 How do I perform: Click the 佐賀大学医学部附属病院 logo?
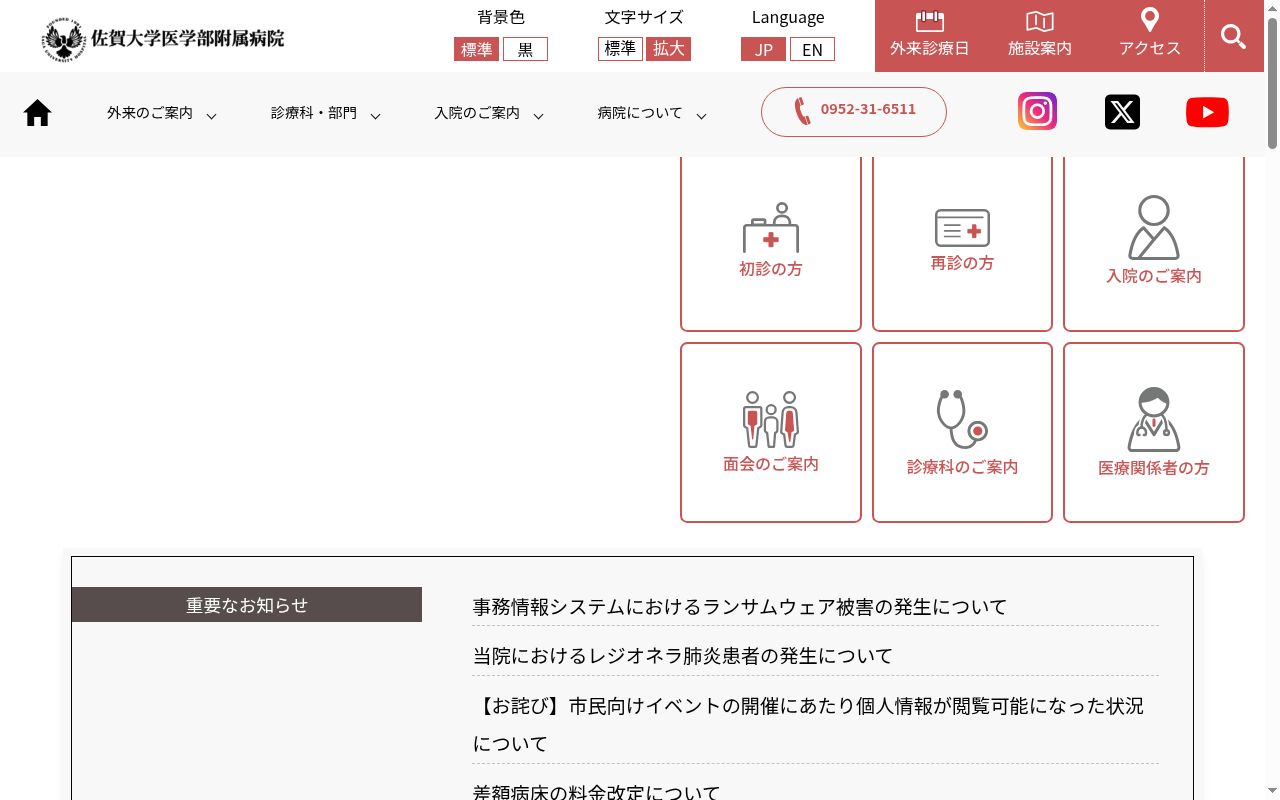pyautogui.click(x=163, y=40)
